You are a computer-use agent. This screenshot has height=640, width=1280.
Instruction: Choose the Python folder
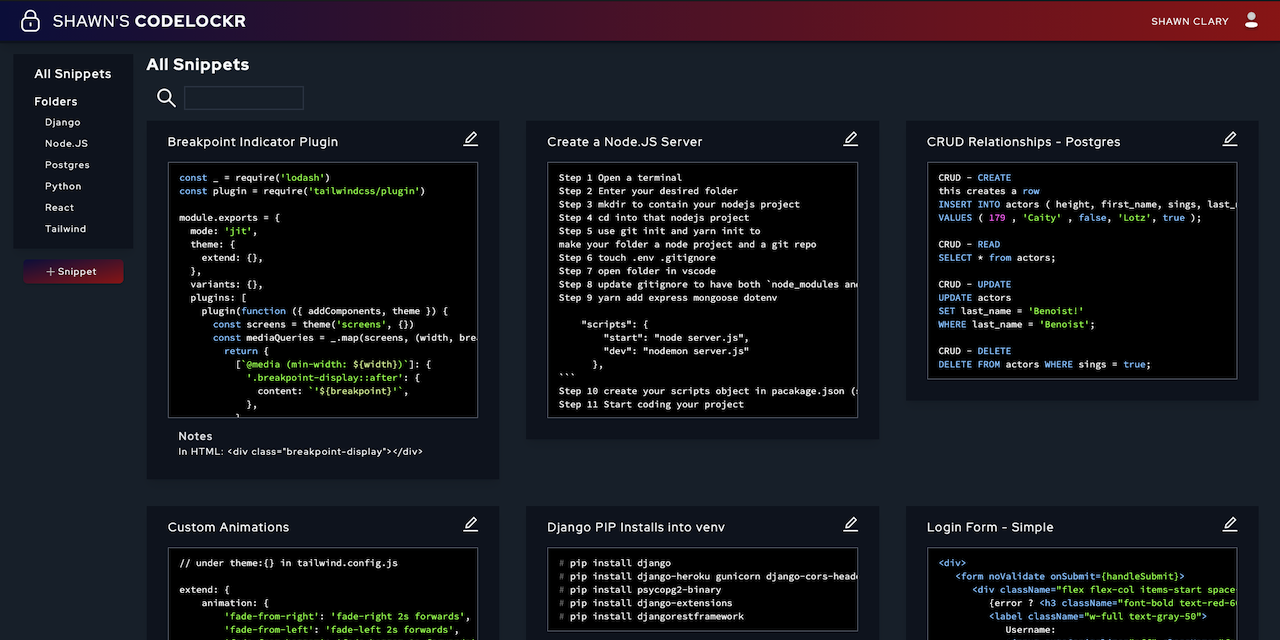63,186
